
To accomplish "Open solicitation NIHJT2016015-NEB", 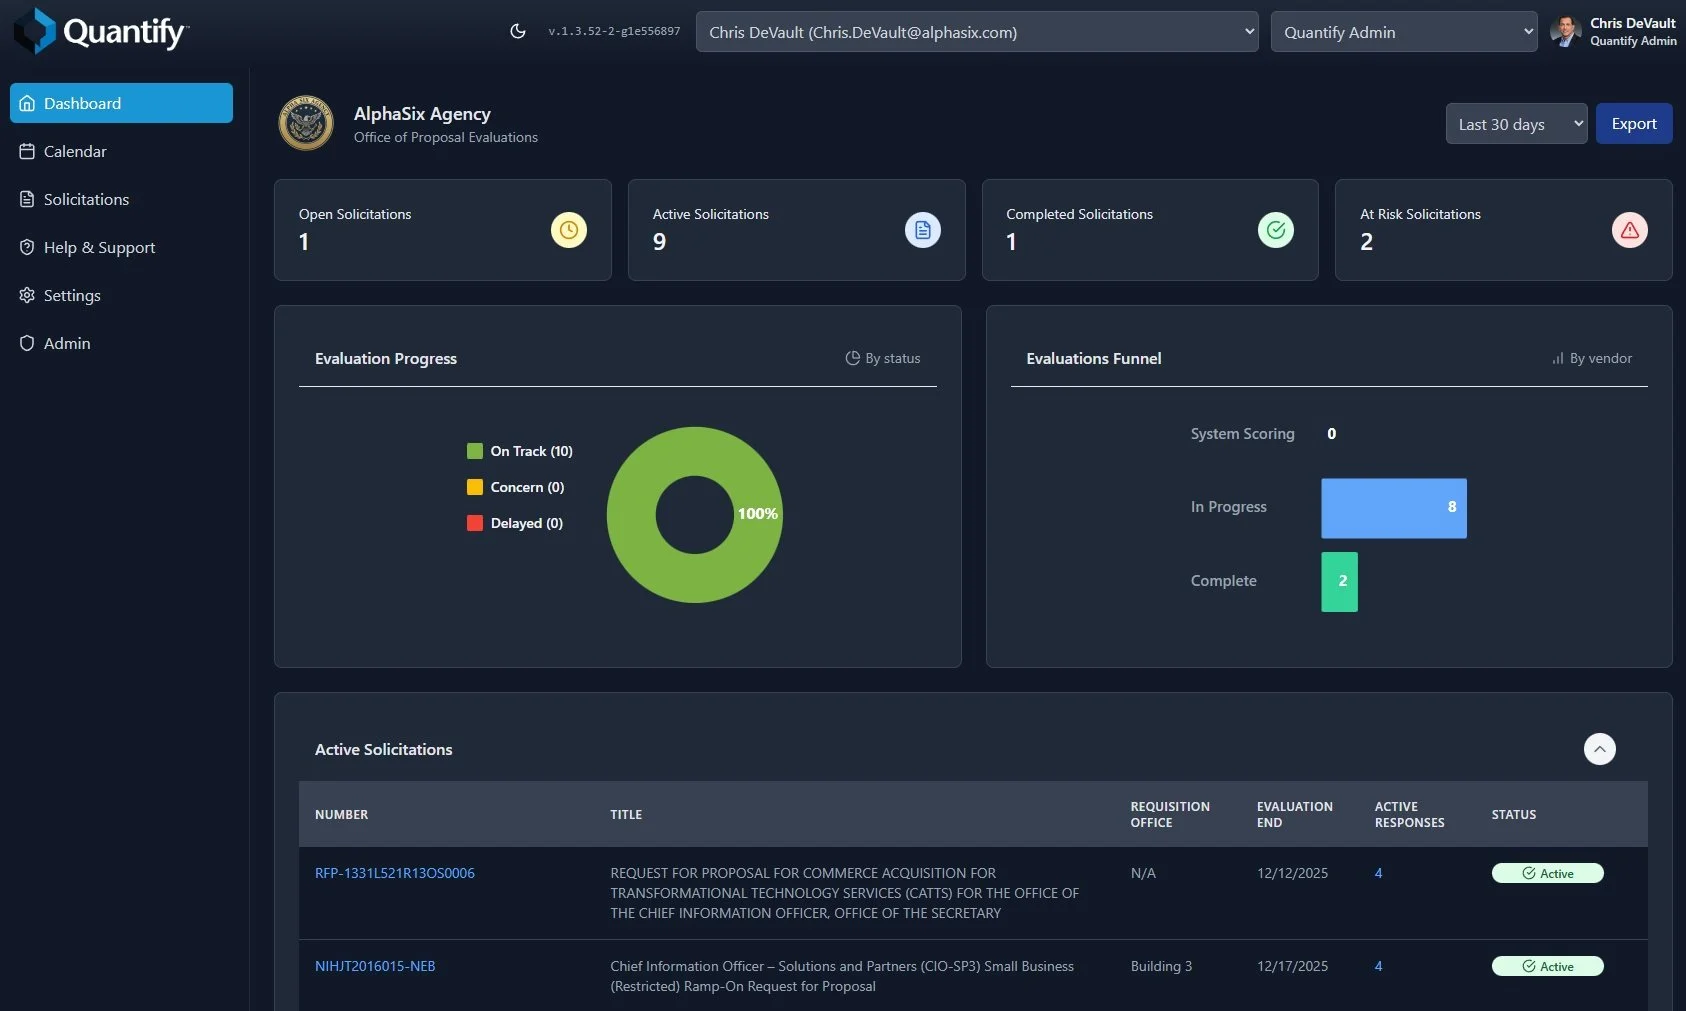I will click(375, 966).
